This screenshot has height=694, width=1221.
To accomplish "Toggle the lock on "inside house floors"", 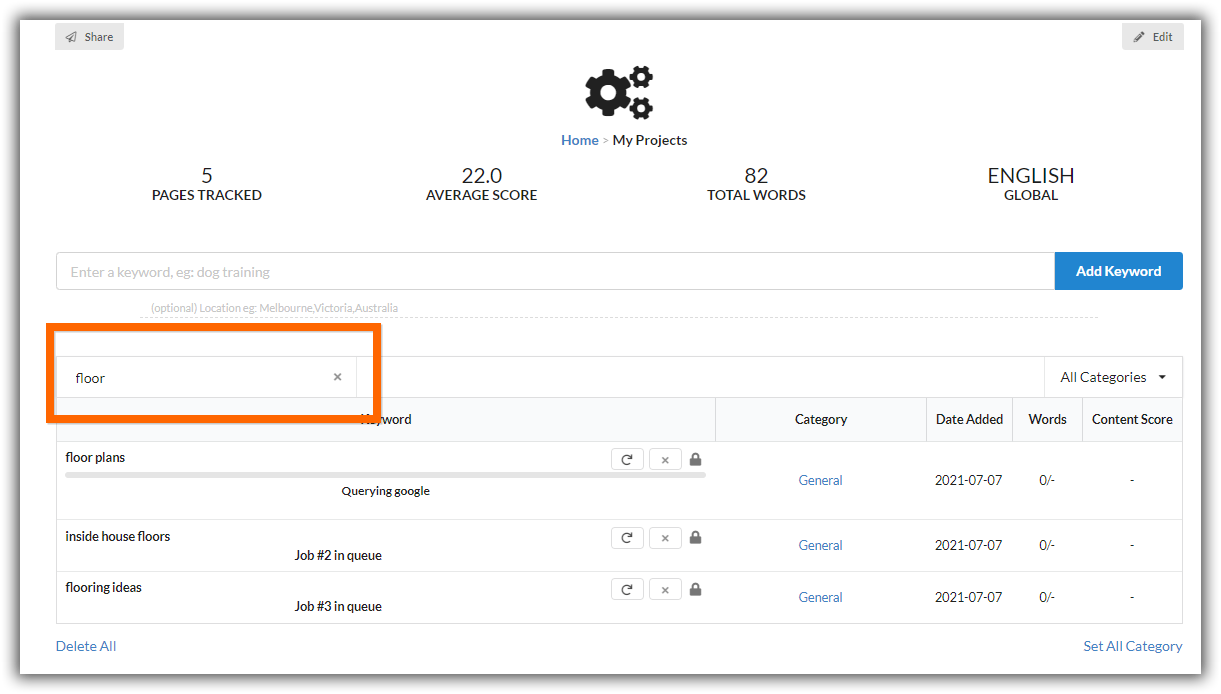I will tap(695, 537).
